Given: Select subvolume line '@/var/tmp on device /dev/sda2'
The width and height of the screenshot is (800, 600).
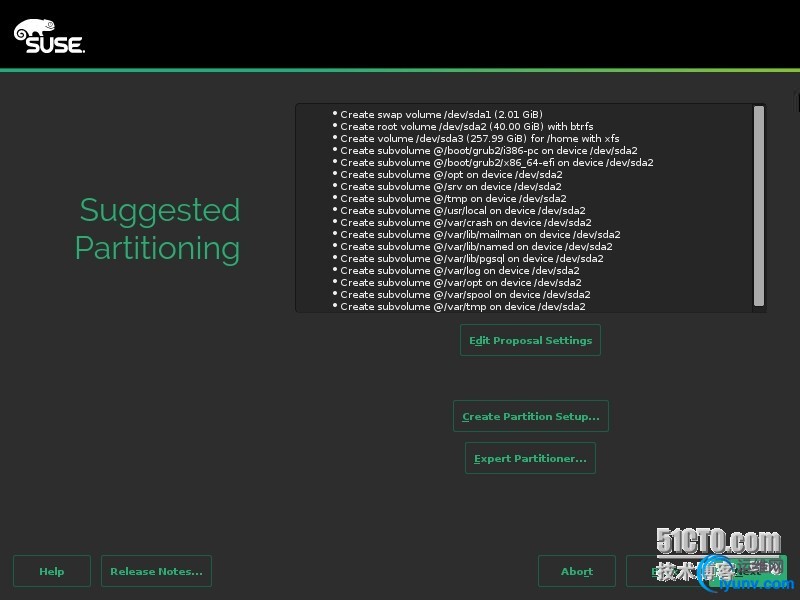Looking at the screenshot, I should click(463, 307).
